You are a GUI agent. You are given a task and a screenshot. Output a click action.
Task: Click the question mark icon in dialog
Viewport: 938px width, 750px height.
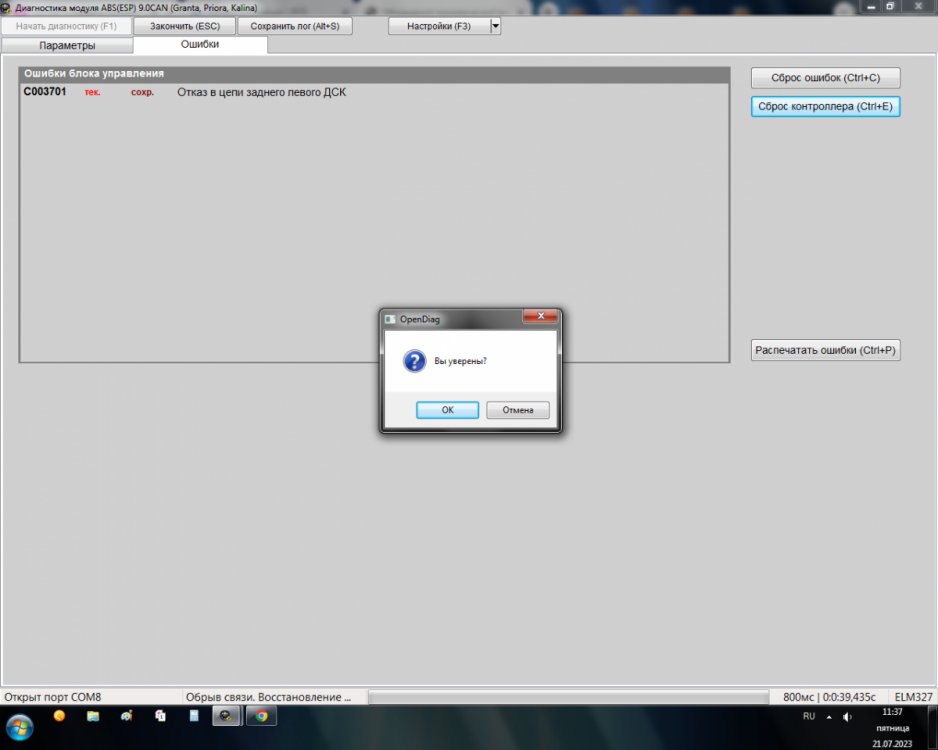click(x=414, y=361)
